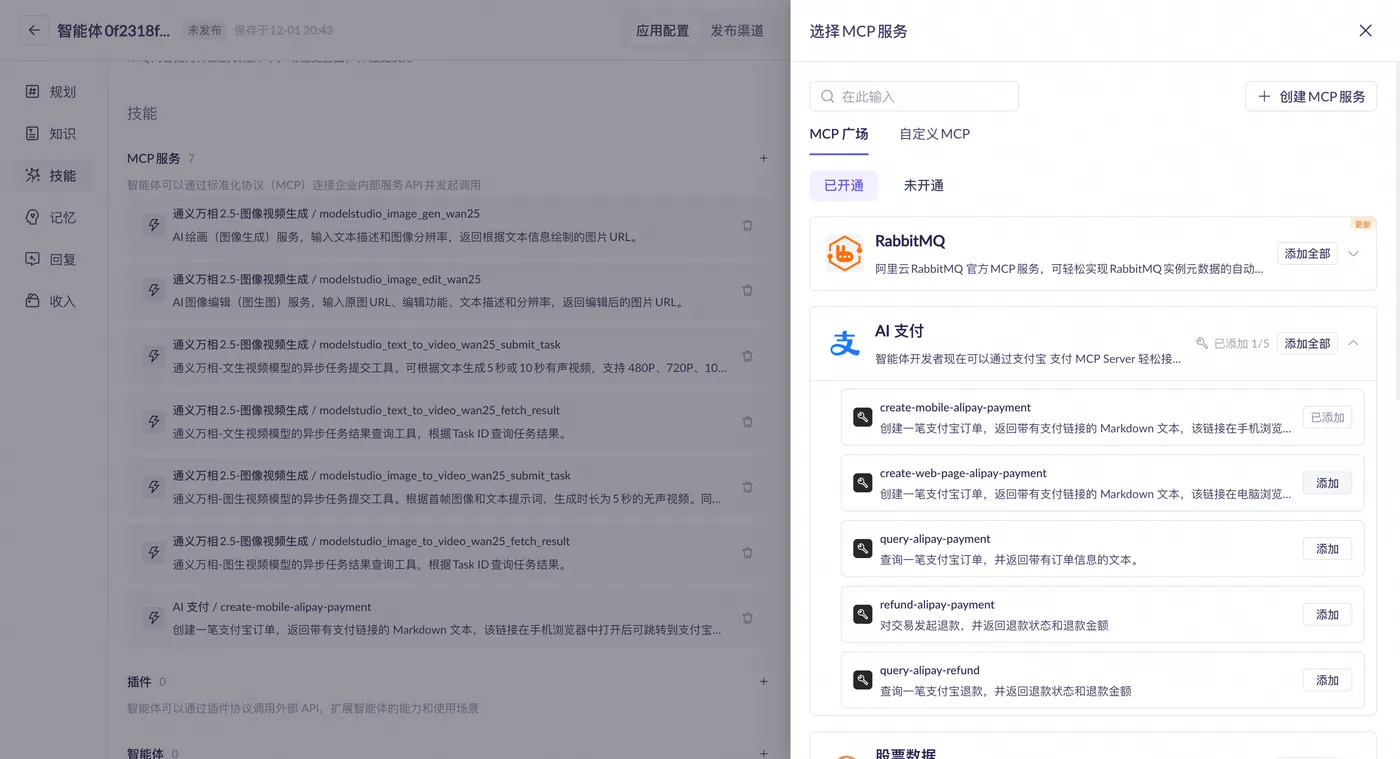Delete modelstudio_image_to_video_wan25_fetch_result via trash icon
Screen dimensions: 1400x759
747,553
